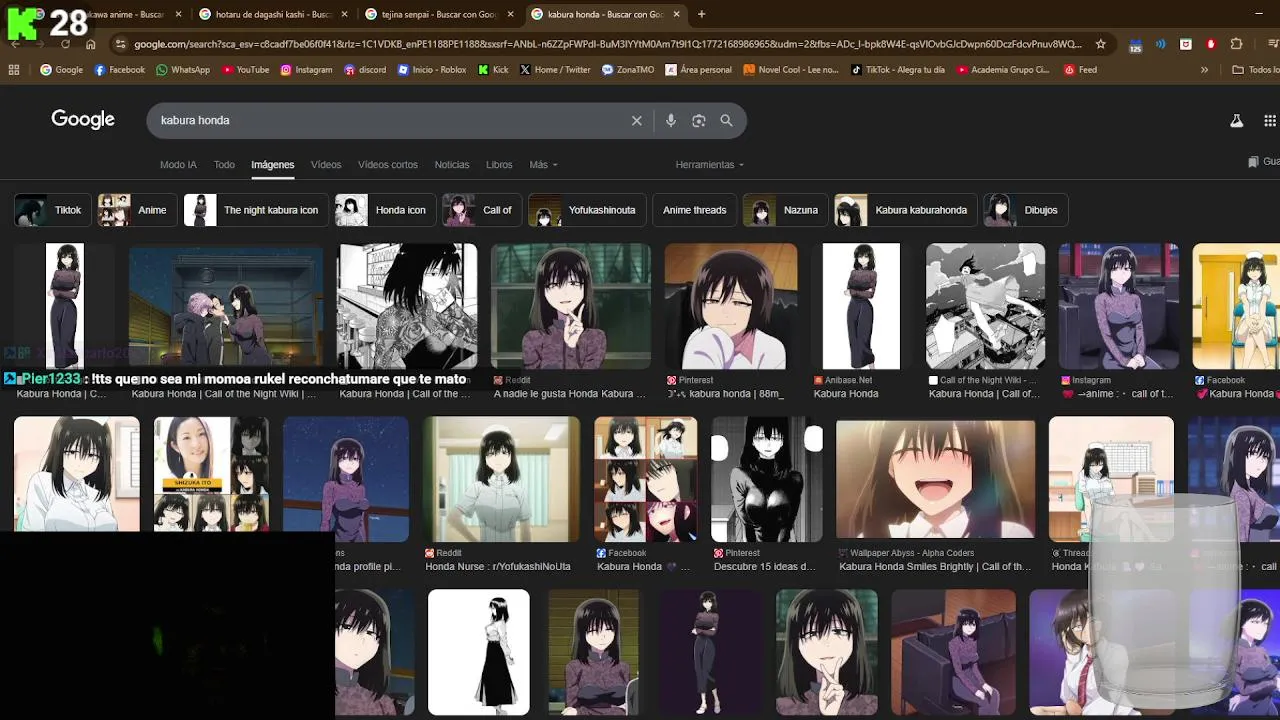Filter by the Nazuna chip
Image resolution: width=1280 pixels, height=720 pixels.
(x=785, y=210)
